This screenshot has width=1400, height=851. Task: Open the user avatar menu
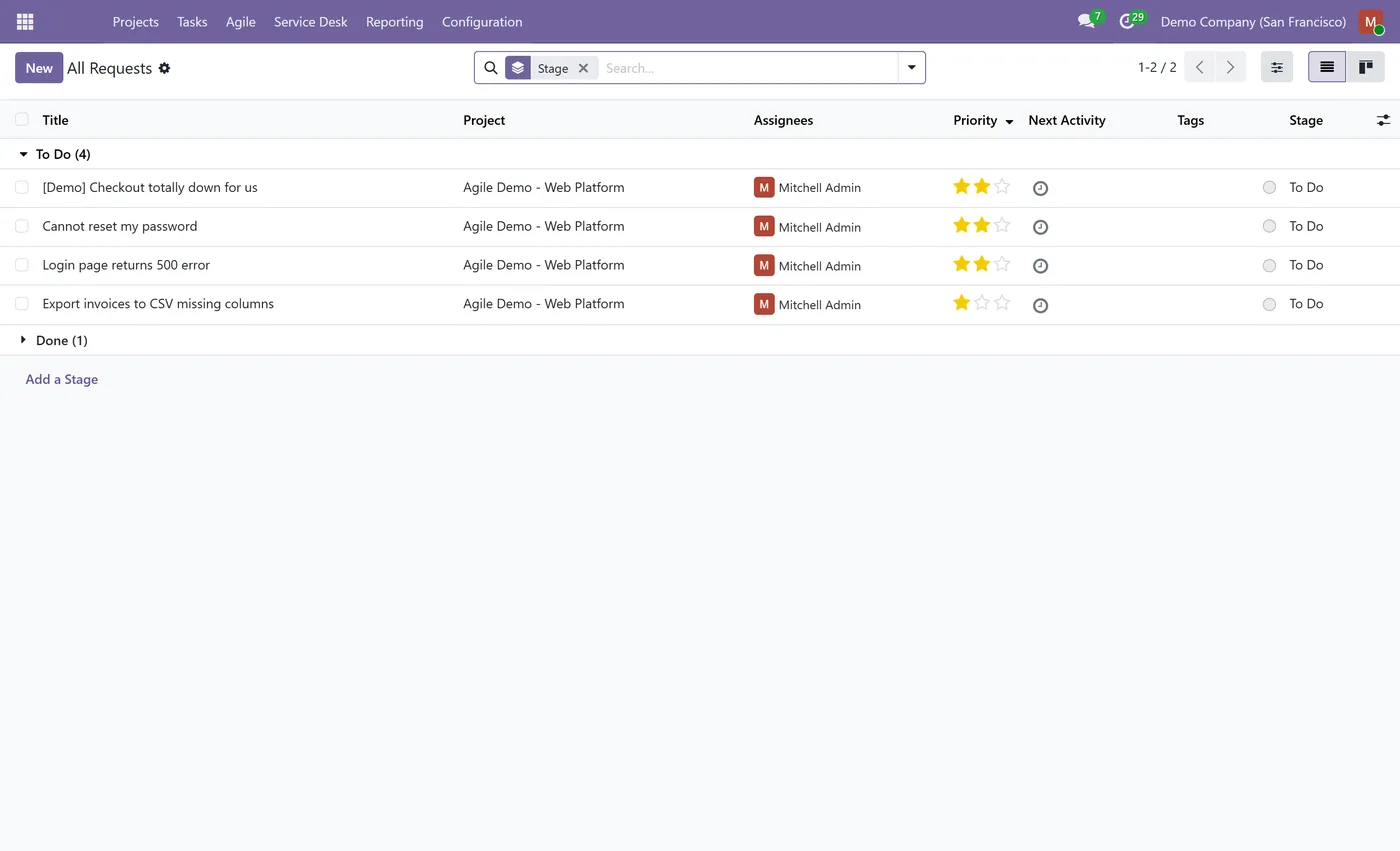1371,21
